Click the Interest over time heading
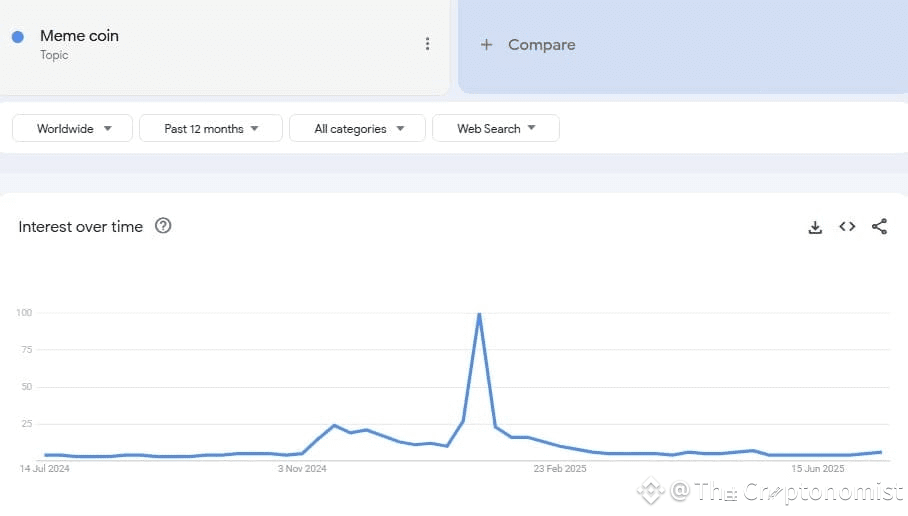 point(80,226)
